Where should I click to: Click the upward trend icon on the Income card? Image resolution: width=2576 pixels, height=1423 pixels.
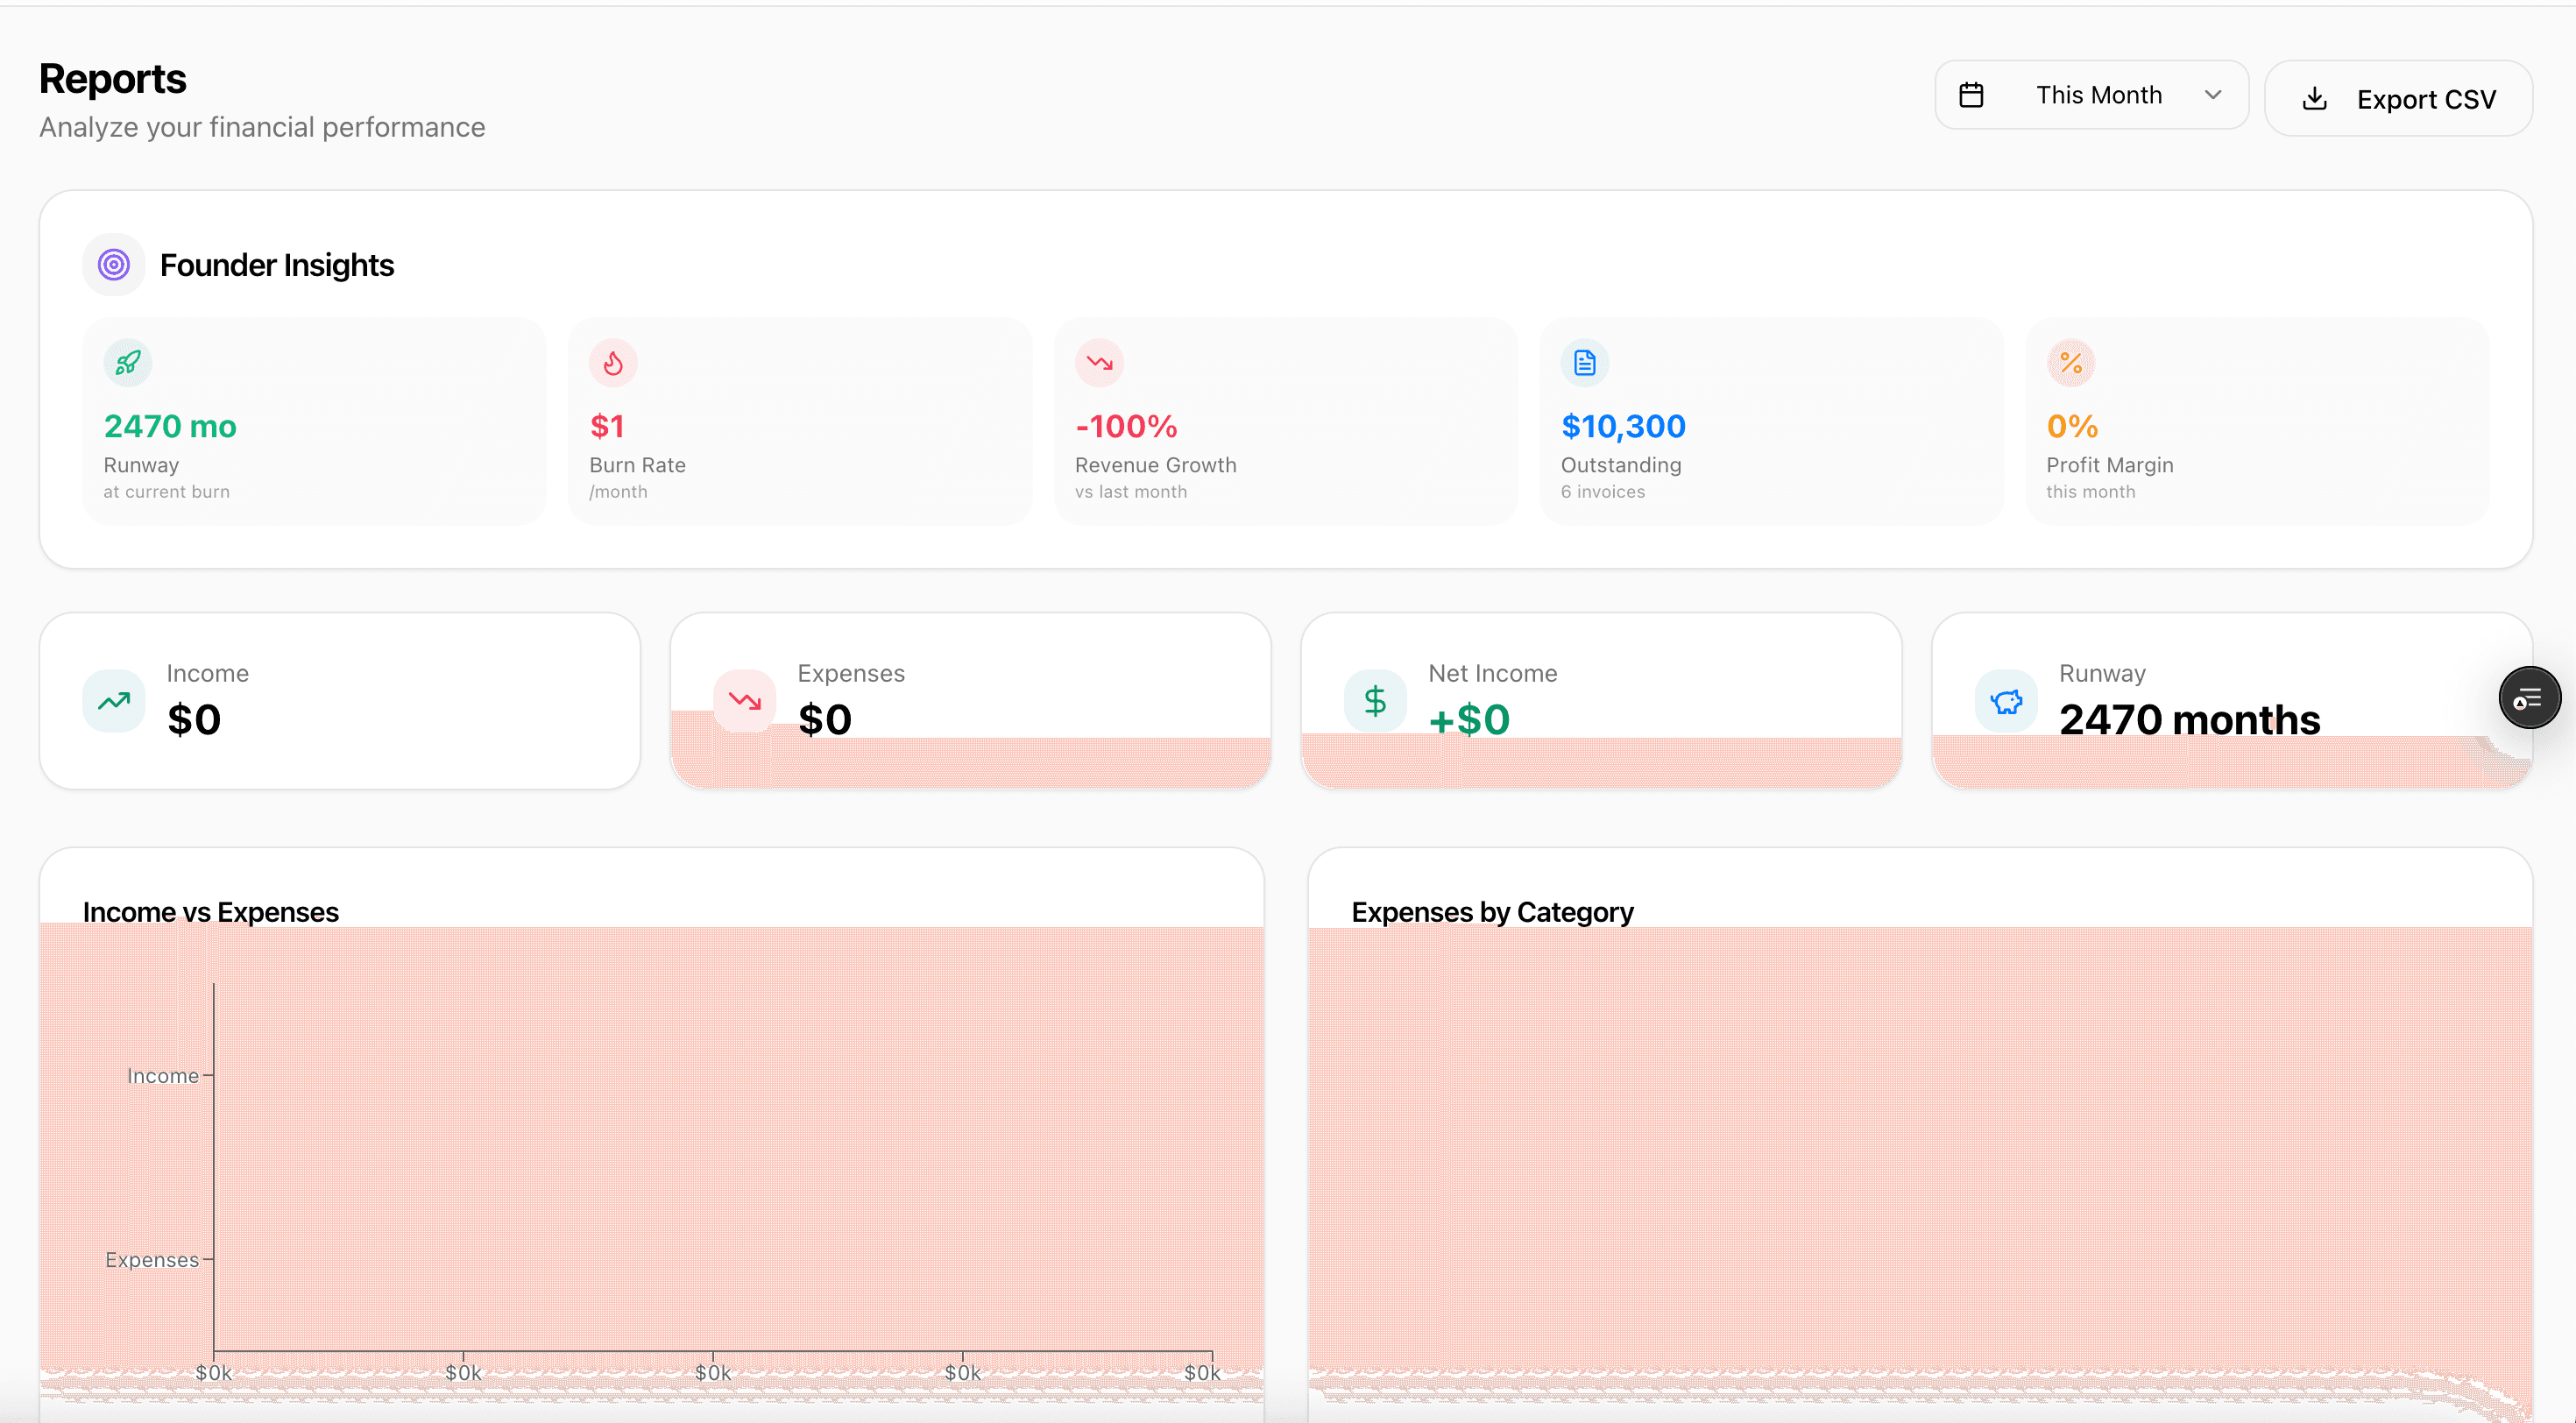click(x=113, y=700)
